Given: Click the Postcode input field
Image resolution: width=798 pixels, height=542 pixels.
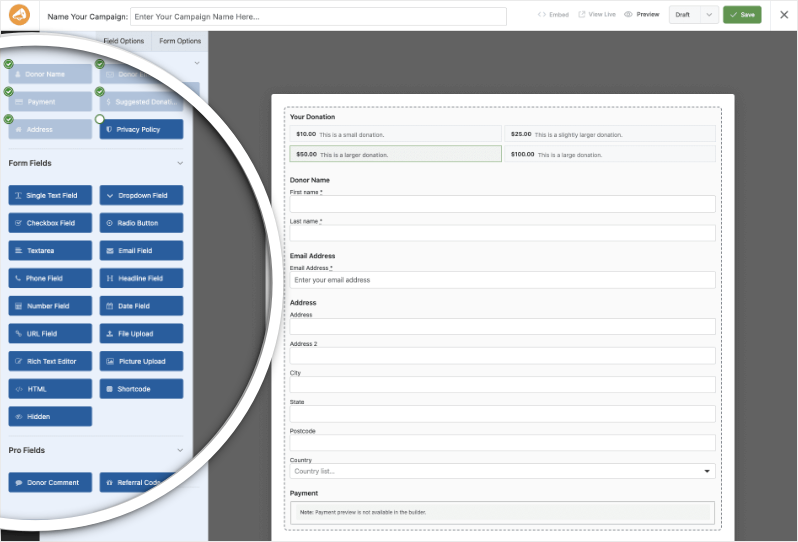Looking at the screenshot, I should (502, 442).
